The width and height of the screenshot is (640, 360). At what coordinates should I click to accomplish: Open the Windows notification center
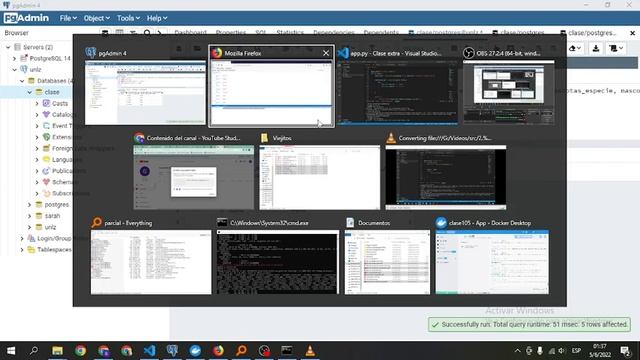point(625,351)
